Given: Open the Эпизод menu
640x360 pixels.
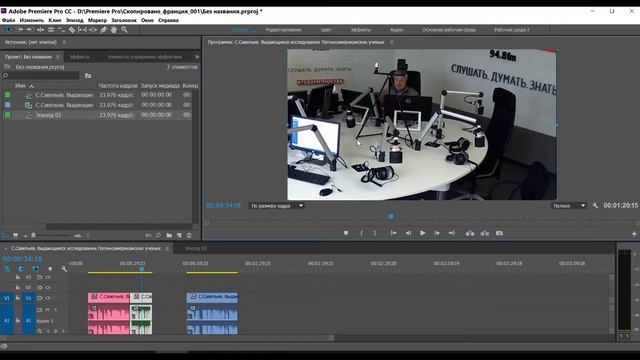Looking at the screenshot, I should 75,20.
